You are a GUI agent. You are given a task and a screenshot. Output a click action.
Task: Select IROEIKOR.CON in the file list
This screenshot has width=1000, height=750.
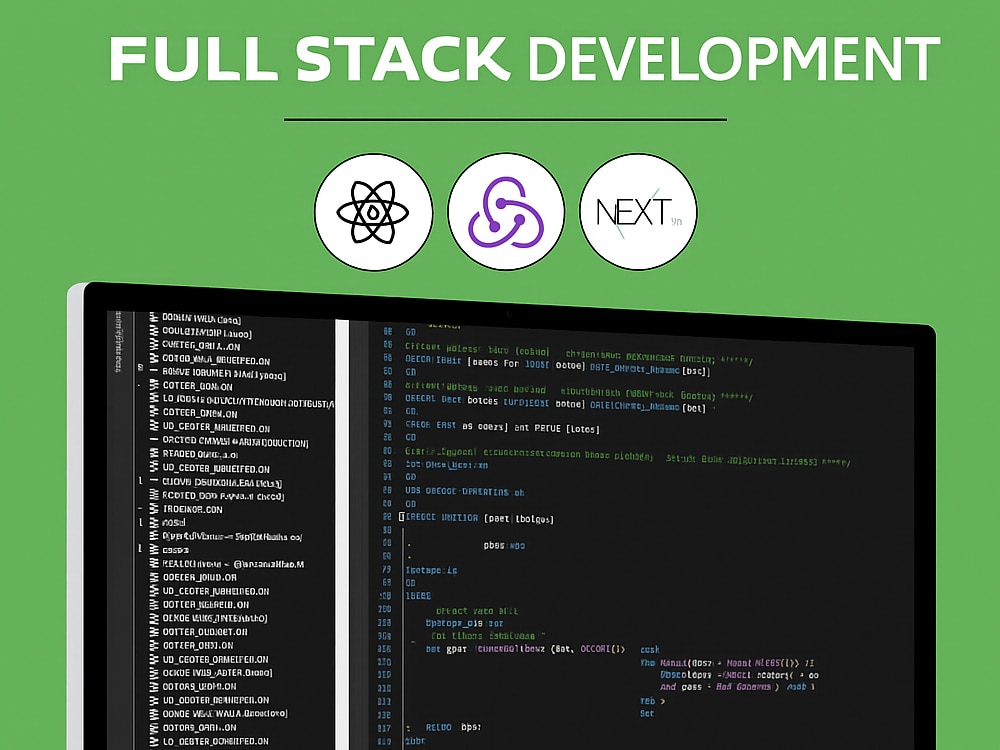[x=192, y=509]
